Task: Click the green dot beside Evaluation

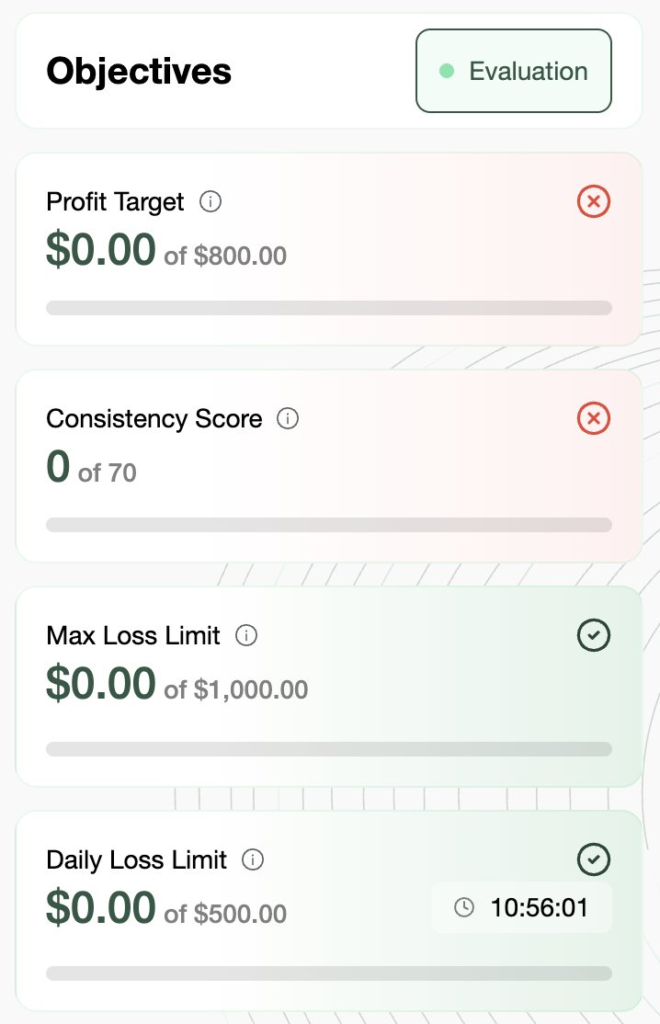Action: point(447,71)
